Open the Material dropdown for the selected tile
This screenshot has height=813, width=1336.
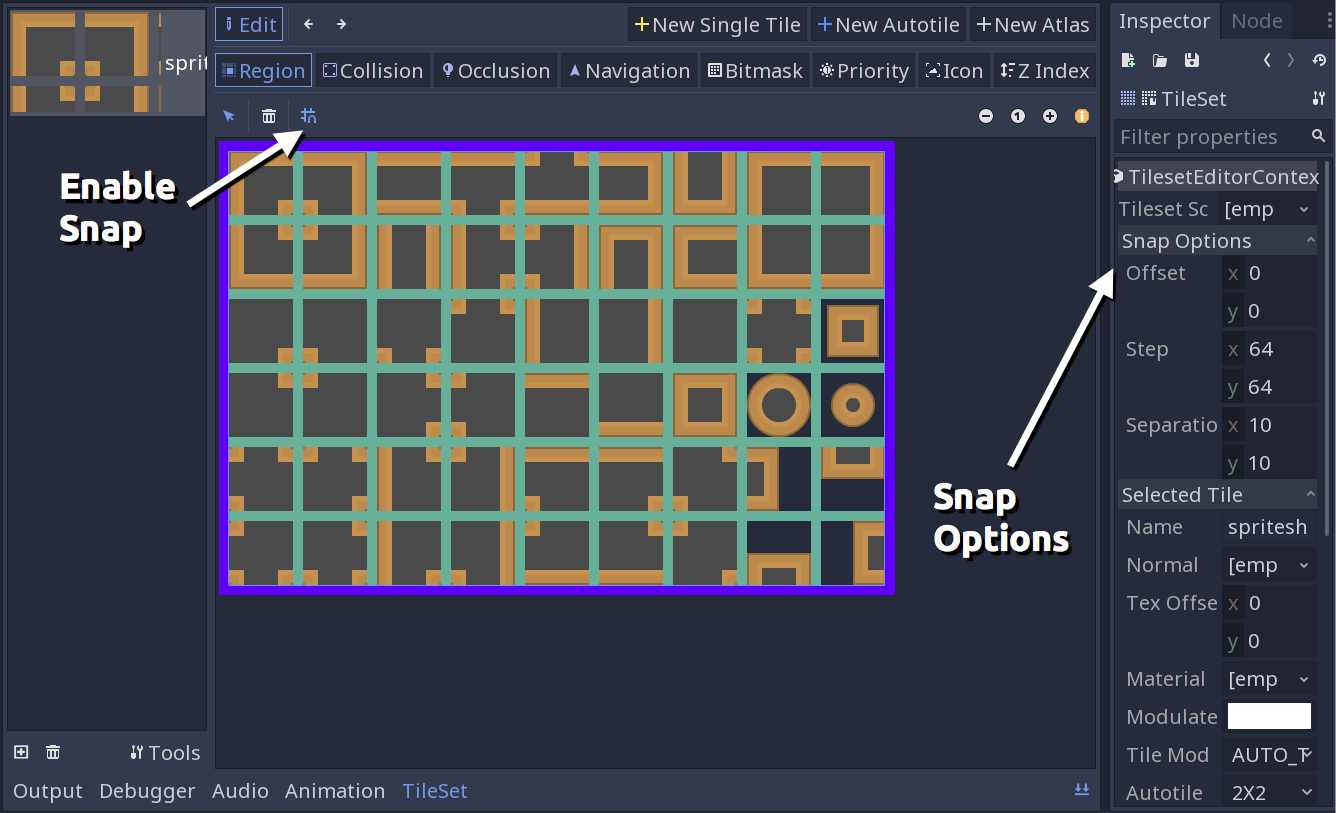(x=1269, y=678)
